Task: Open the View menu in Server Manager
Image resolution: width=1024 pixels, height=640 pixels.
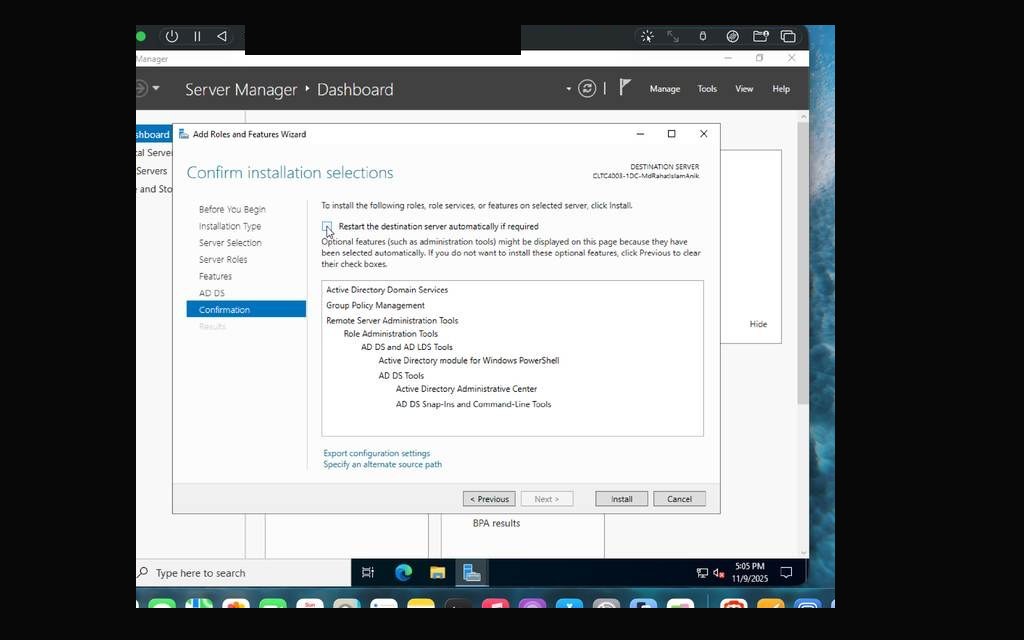Action: (744, 89)
